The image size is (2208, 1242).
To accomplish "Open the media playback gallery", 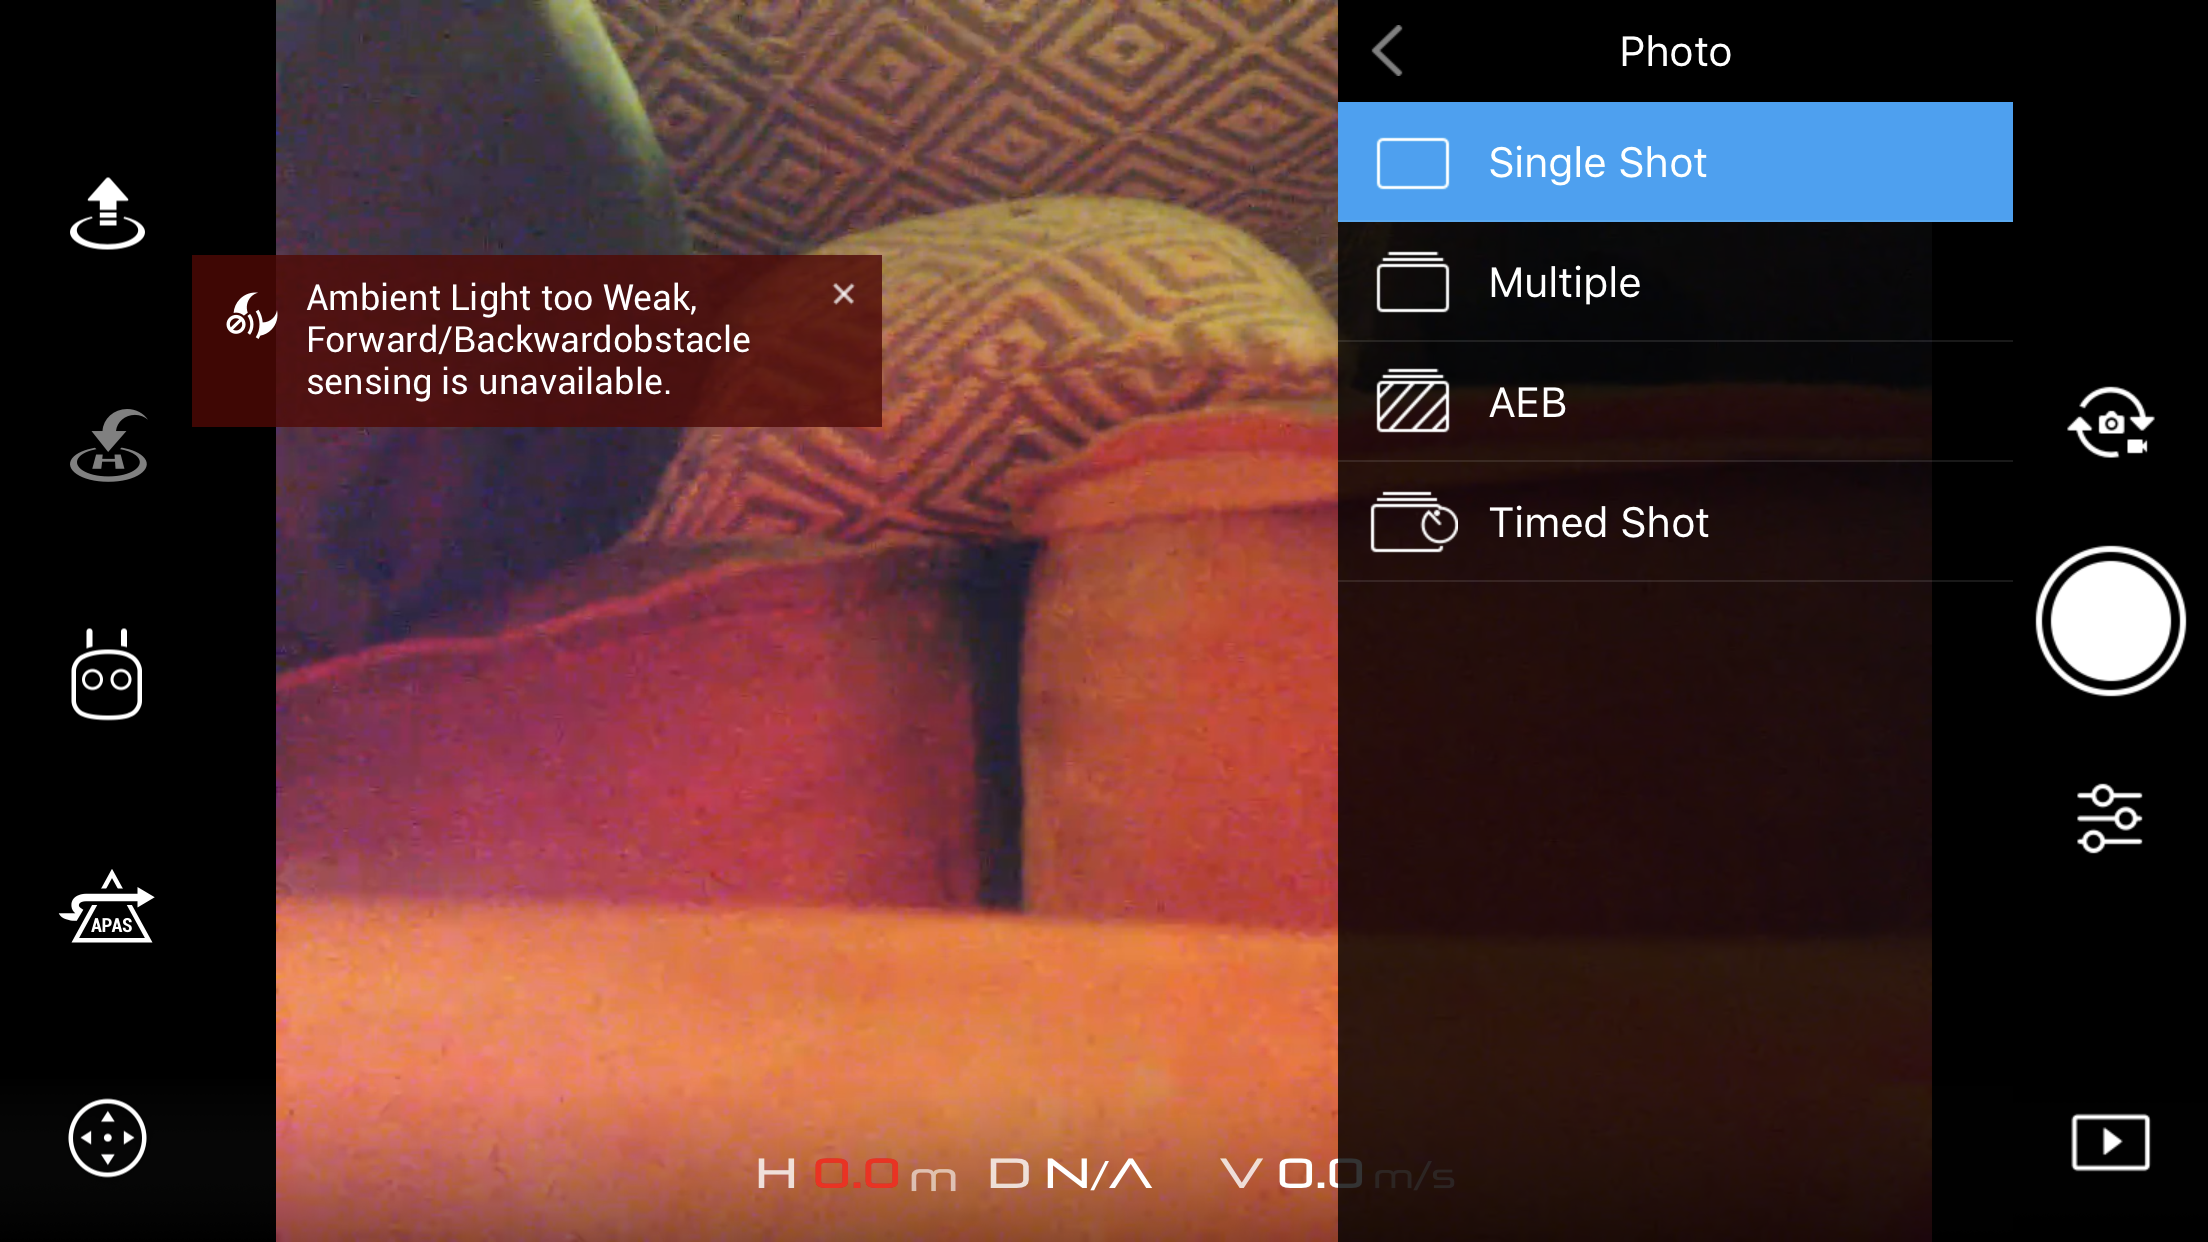I will point(2109,1142).
